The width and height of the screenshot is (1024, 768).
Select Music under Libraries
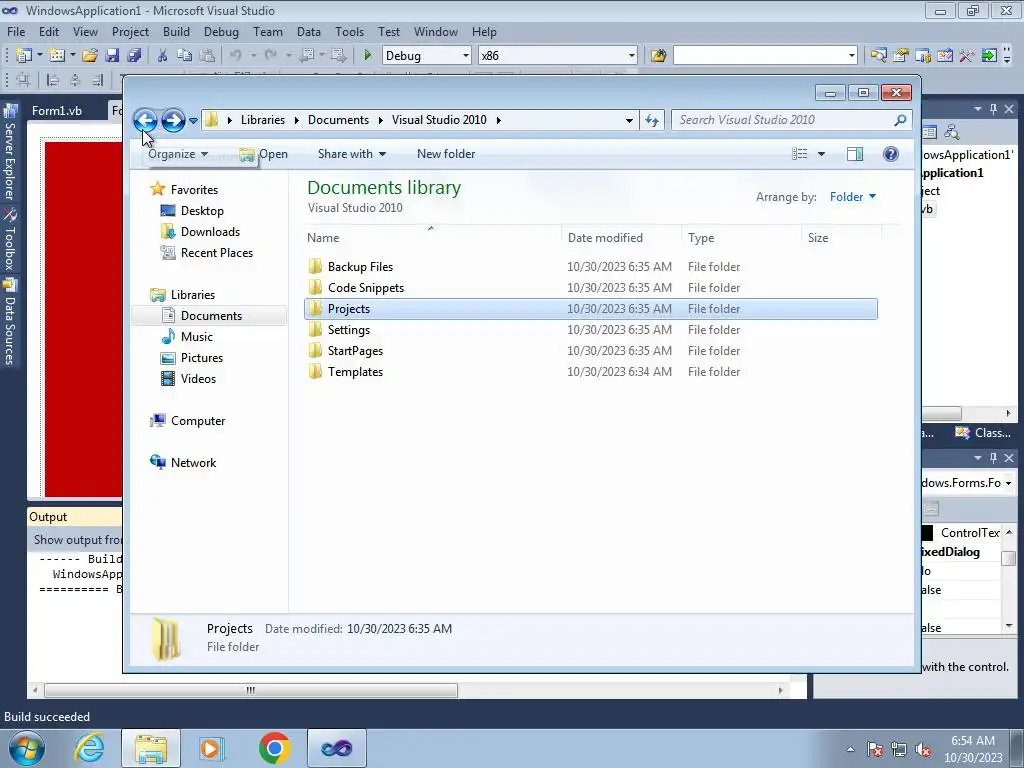coord(197,337)
